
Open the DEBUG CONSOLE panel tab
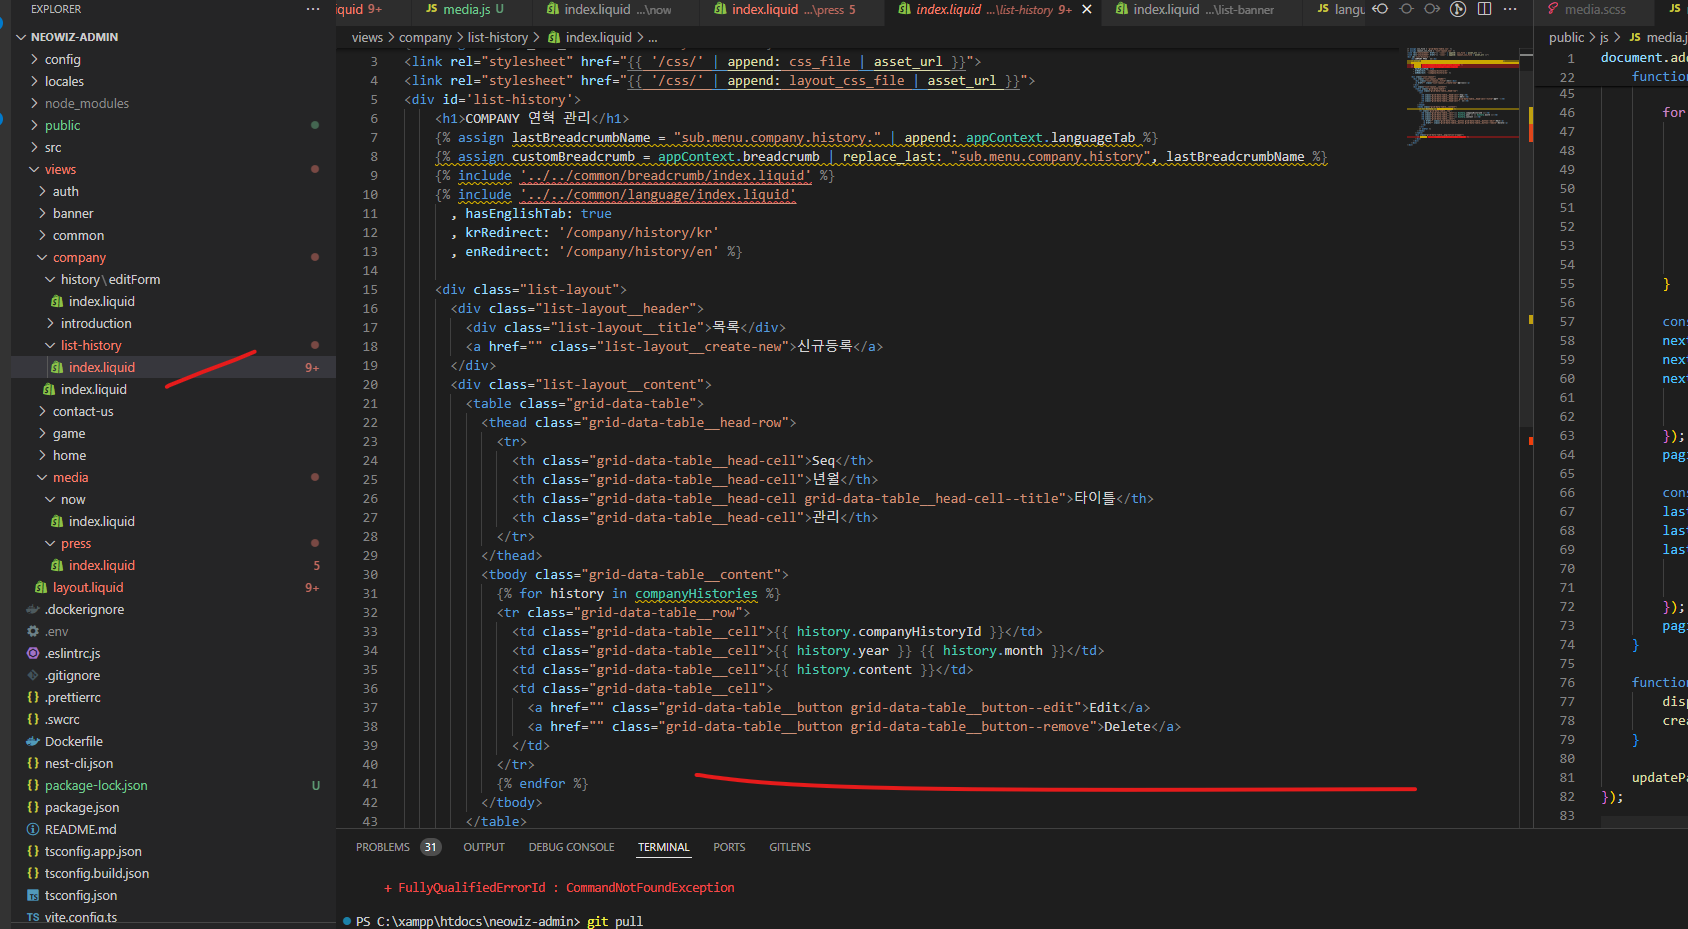pyautogui.click(x=571, y=847)
